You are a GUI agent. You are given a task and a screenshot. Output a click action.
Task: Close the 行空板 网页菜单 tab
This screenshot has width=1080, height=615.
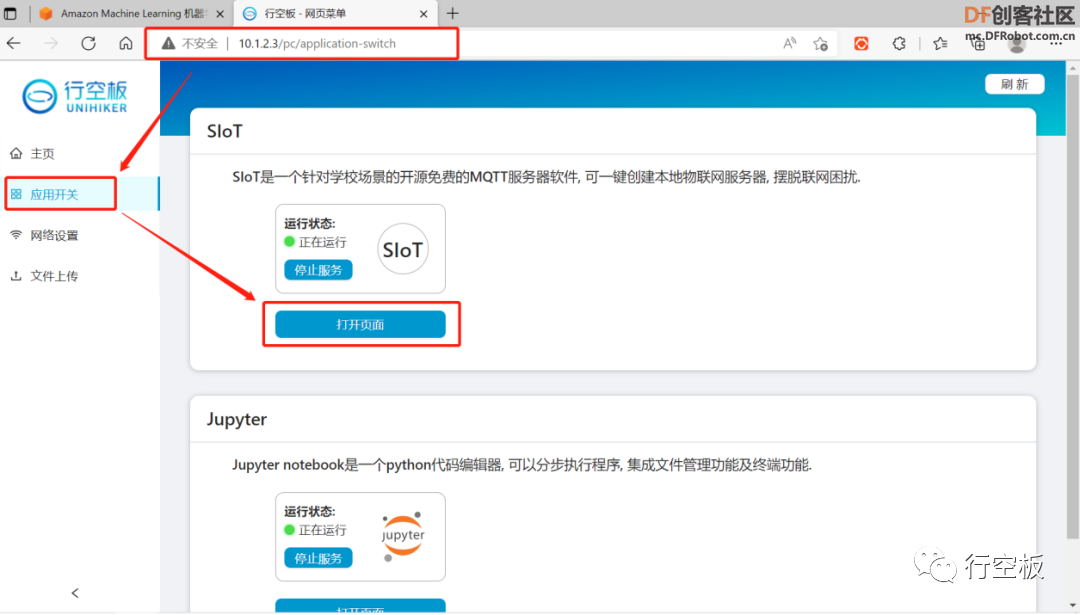click(424, 14)
